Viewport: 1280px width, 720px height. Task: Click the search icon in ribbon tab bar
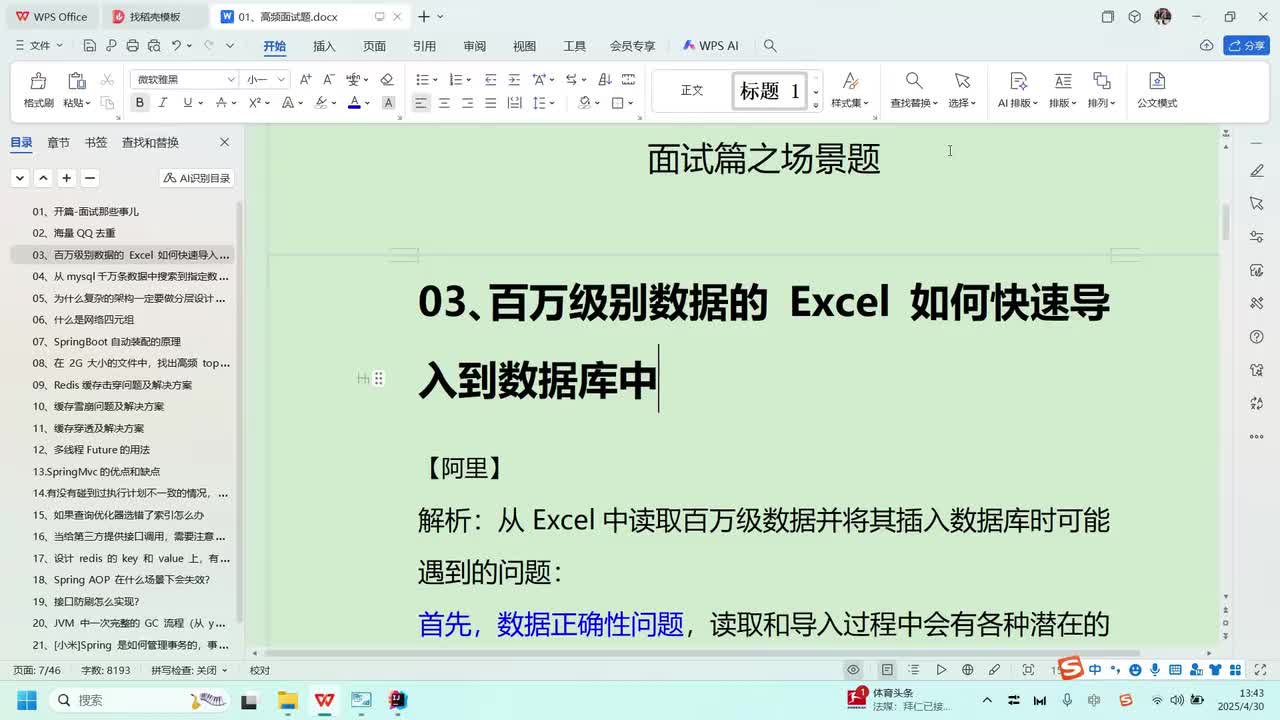[x=770, y=46]
